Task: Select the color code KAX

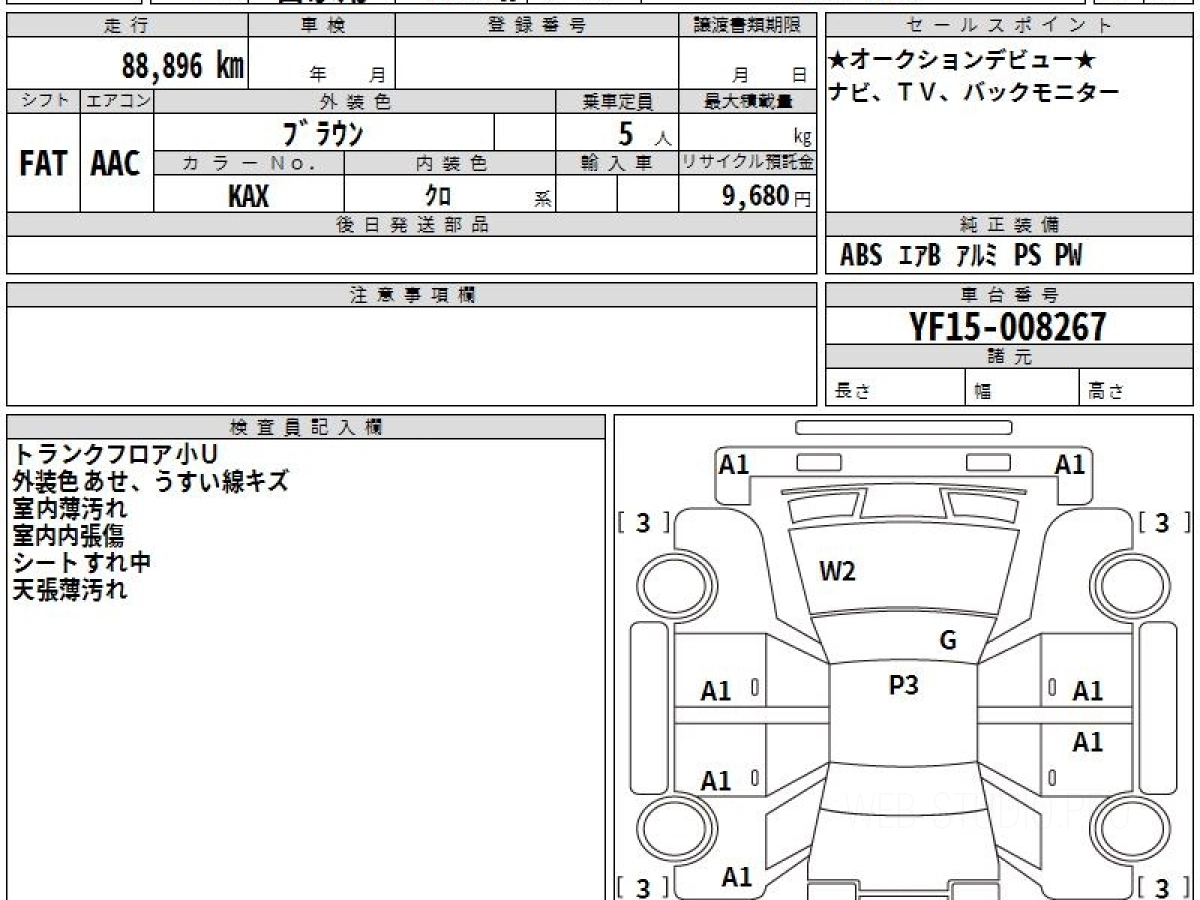Action: click(x=248, y=196)
